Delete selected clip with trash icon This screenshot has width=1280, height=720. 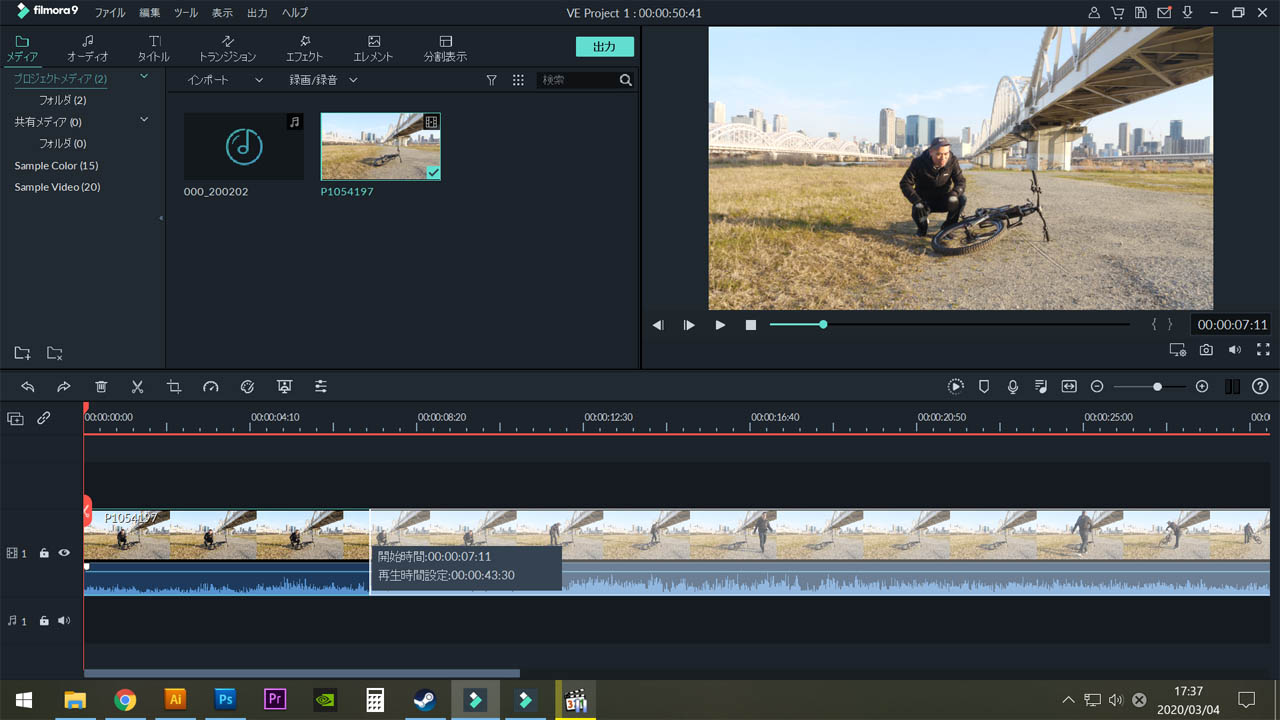point(101,386)
